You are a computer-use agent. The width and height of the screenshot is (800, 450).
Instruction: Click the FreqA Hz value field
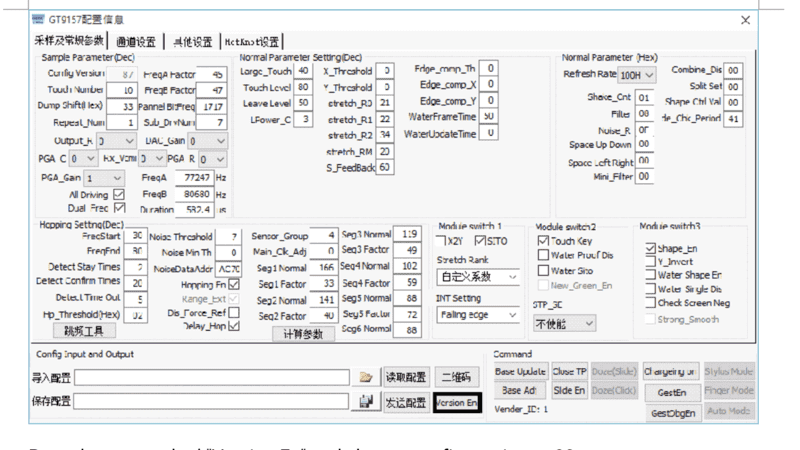click(x=194, y=178)
